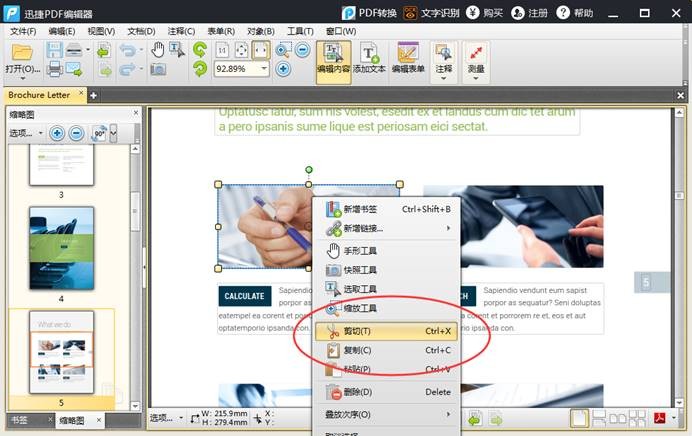Close the Brochure Letter tab
Screen dimensions: 692x436
81,93
